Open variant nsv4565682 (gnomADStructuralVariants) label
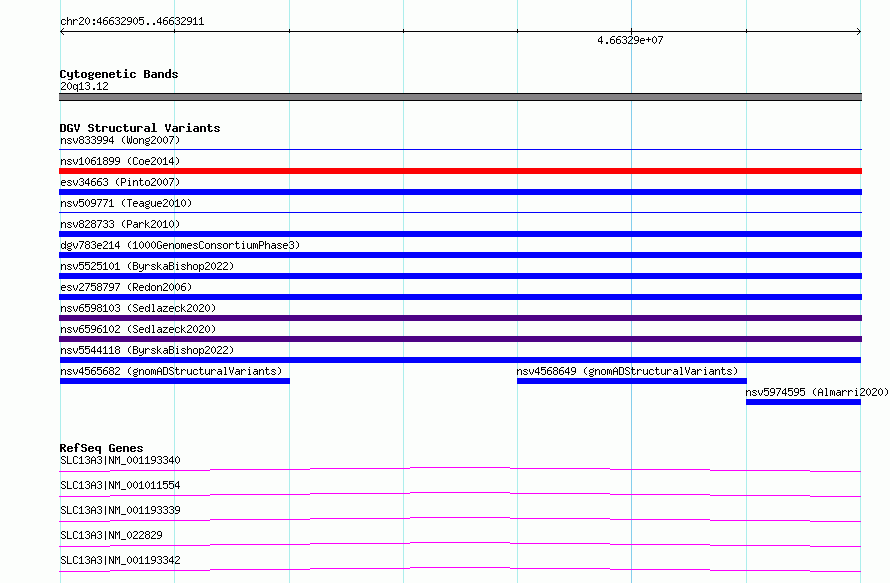This screenshot has height=583, width=890. tap(171, 371)
